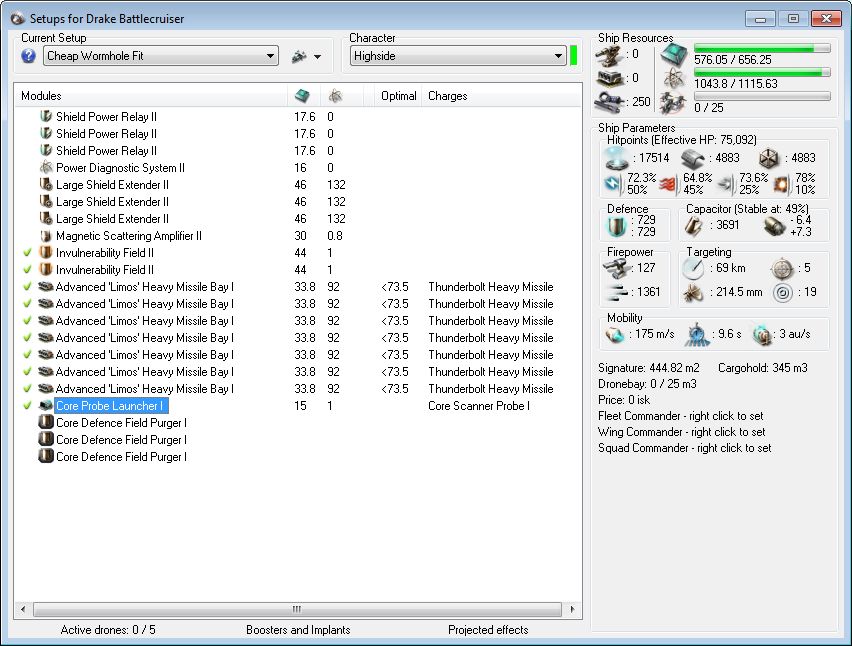The width and height of the screenshot is (852, 646).
Task: Open the Current Setup dropdown 'Cheap Wormhole Fit'
Action: (x=161, y=56)
